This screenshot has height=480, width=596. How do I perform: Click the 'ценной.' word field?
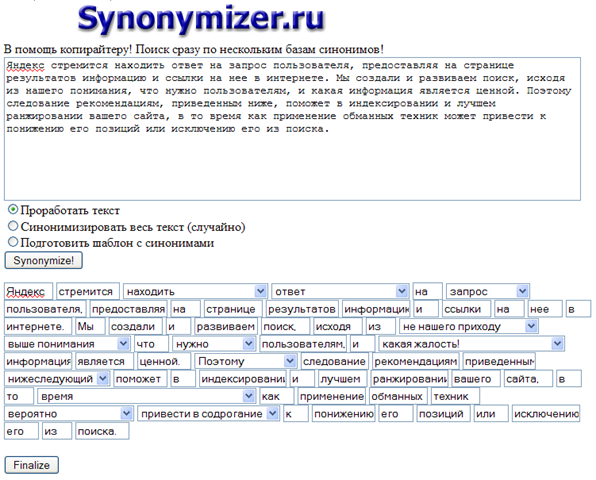[x=164, y=361]
